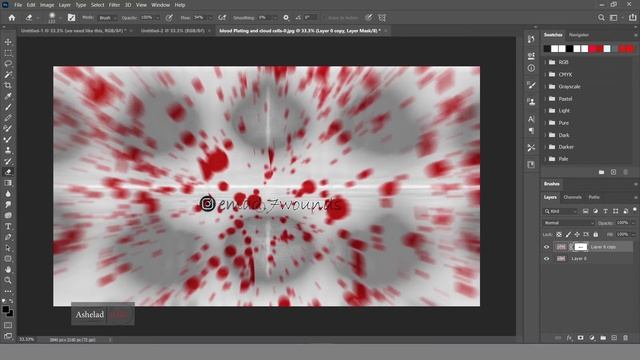The width and height of the screenshot is (640, 360).
Task: Open the layer Kind filter dropdown
Action: coord(561,211)
